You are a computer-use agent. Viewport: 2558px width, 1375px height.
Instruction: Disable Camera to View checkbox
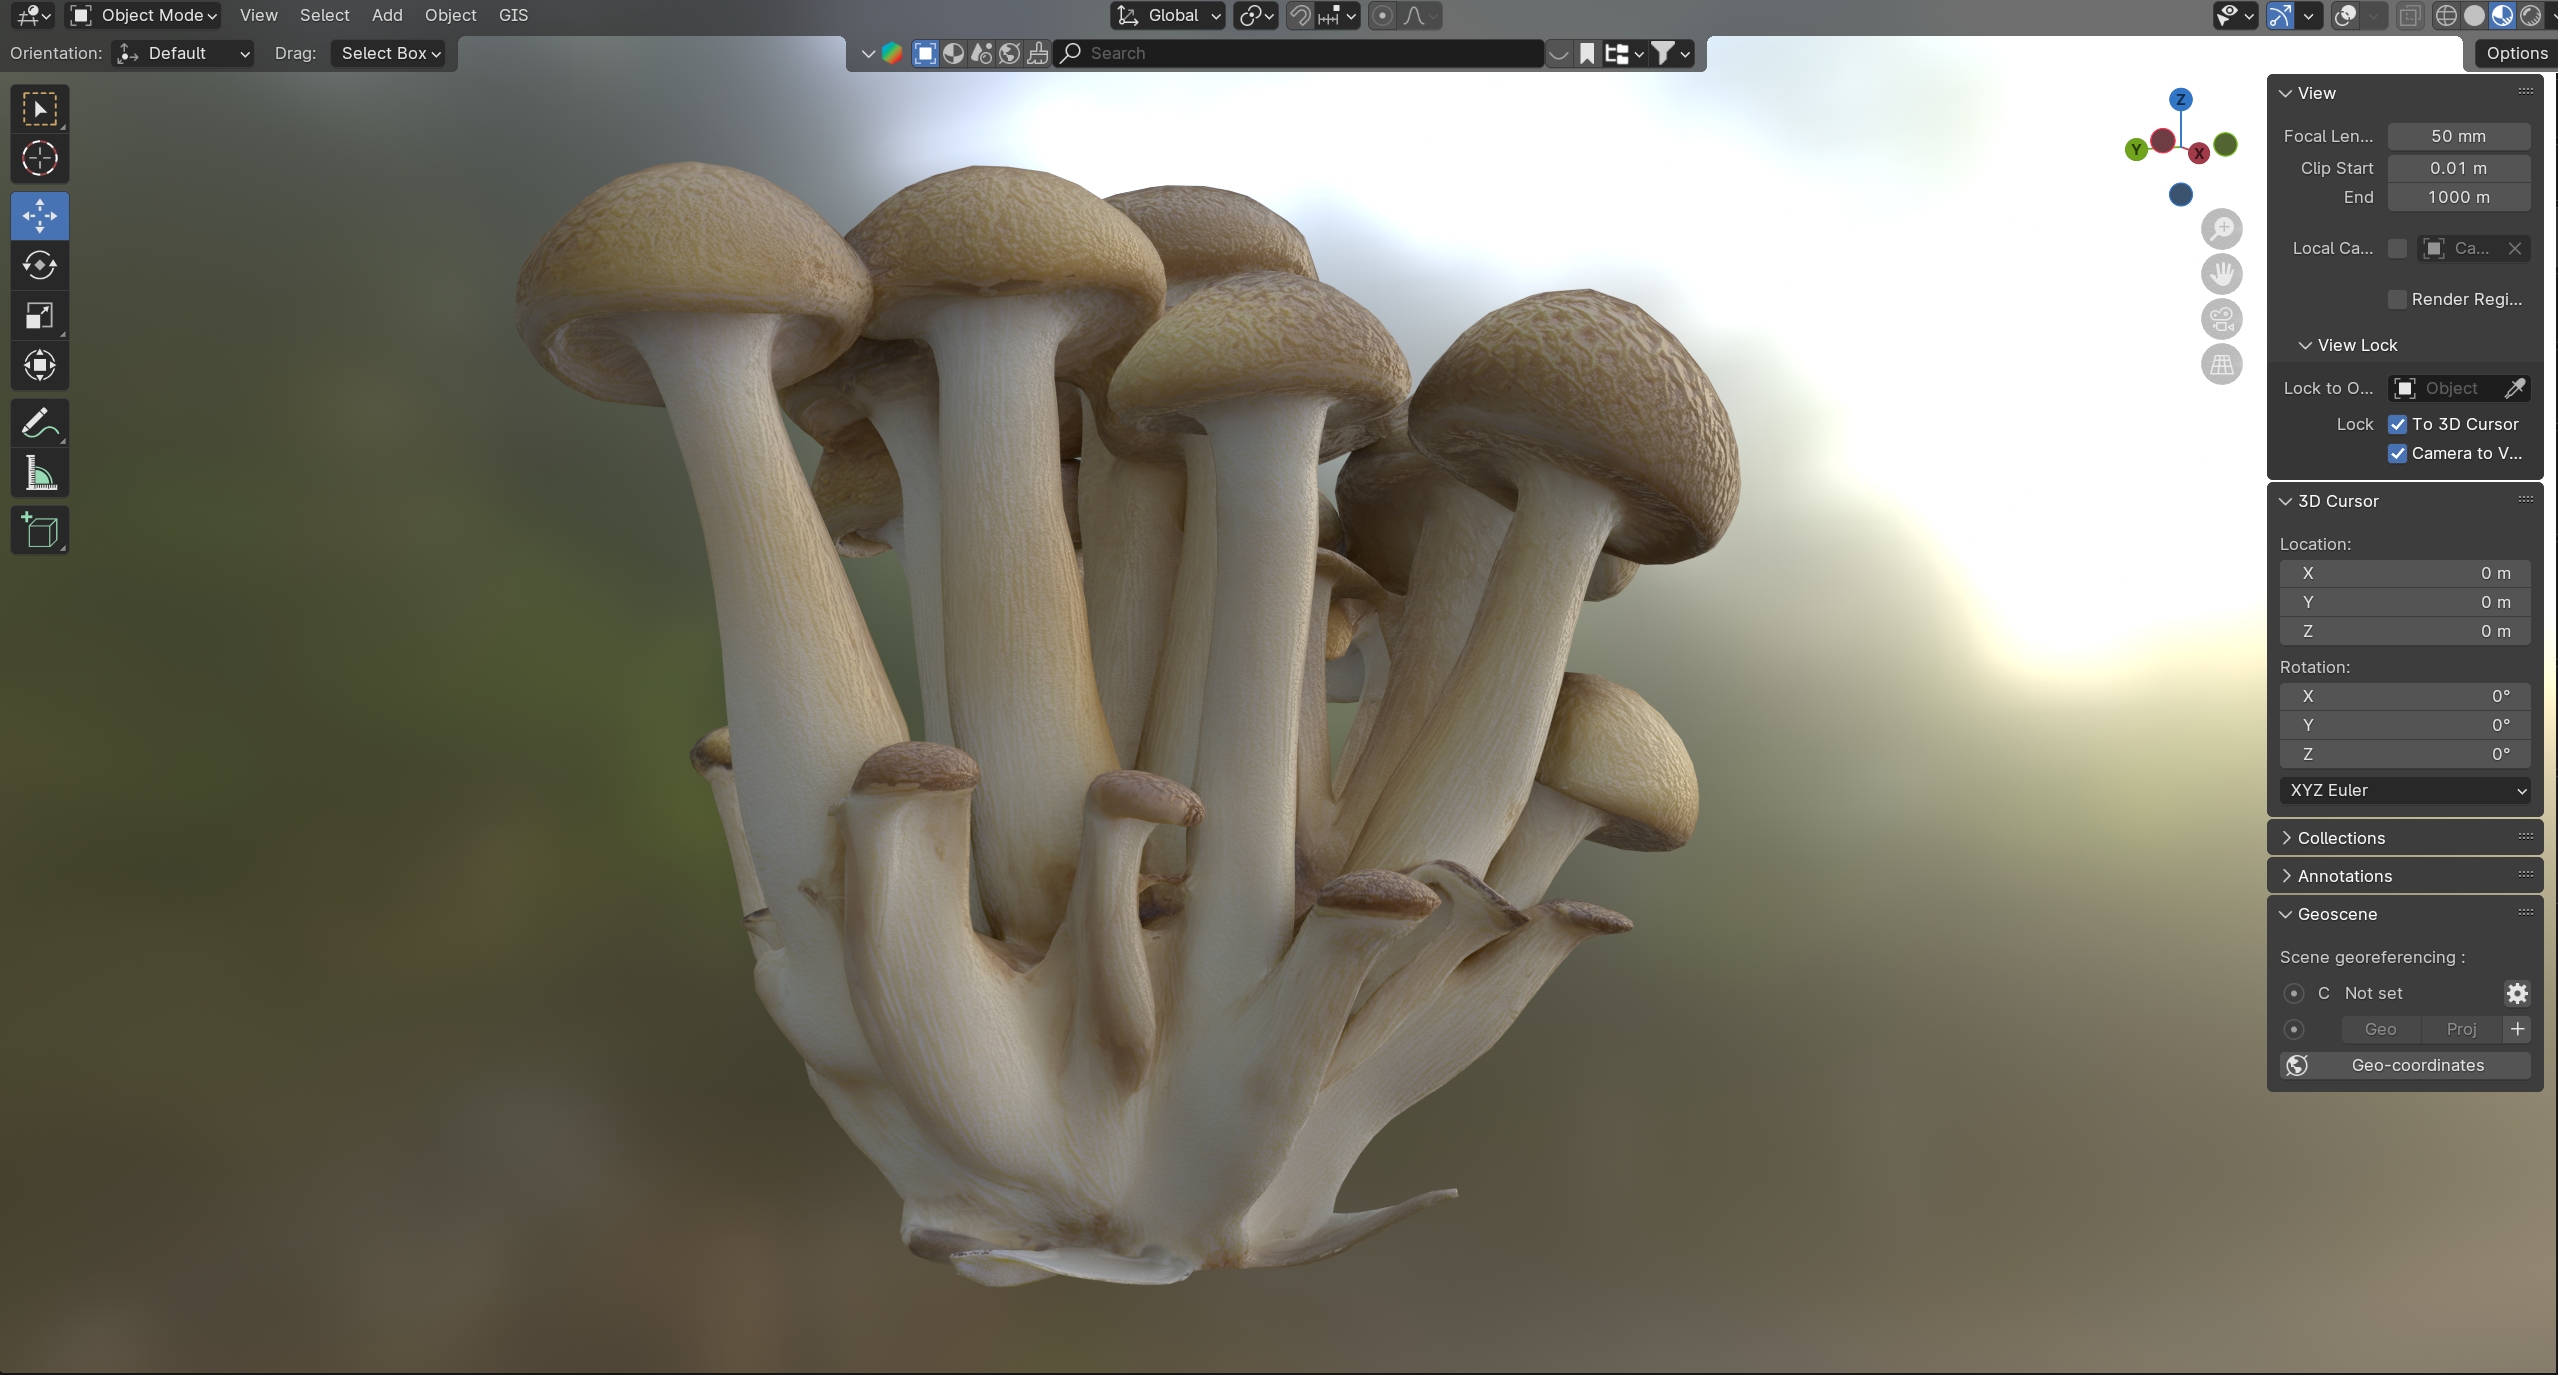(2397, 453)
